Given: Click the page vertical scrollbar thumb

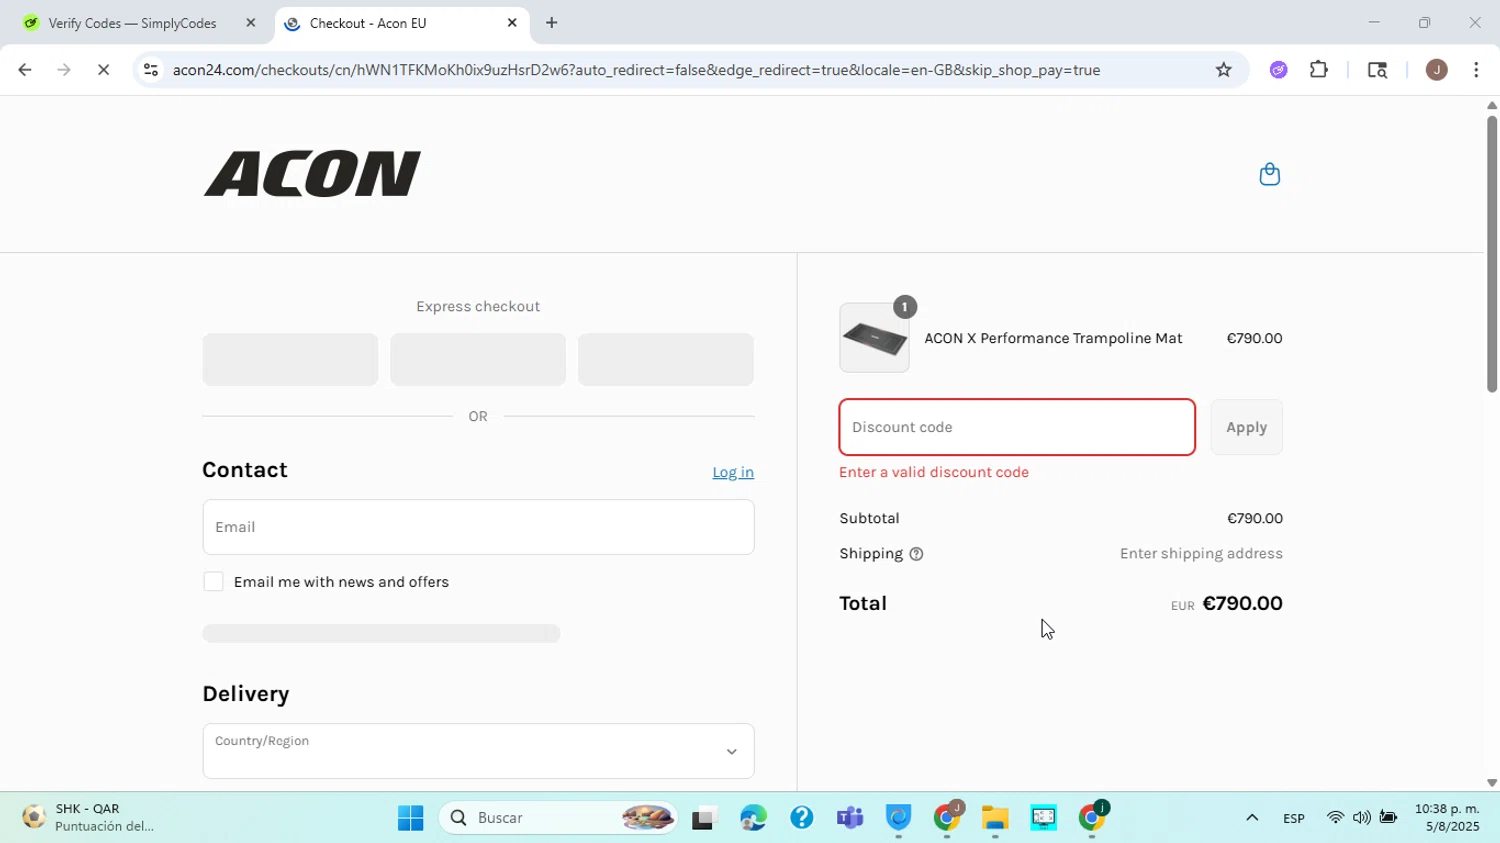Looking at the screenshot, I should coord(1491,254).
